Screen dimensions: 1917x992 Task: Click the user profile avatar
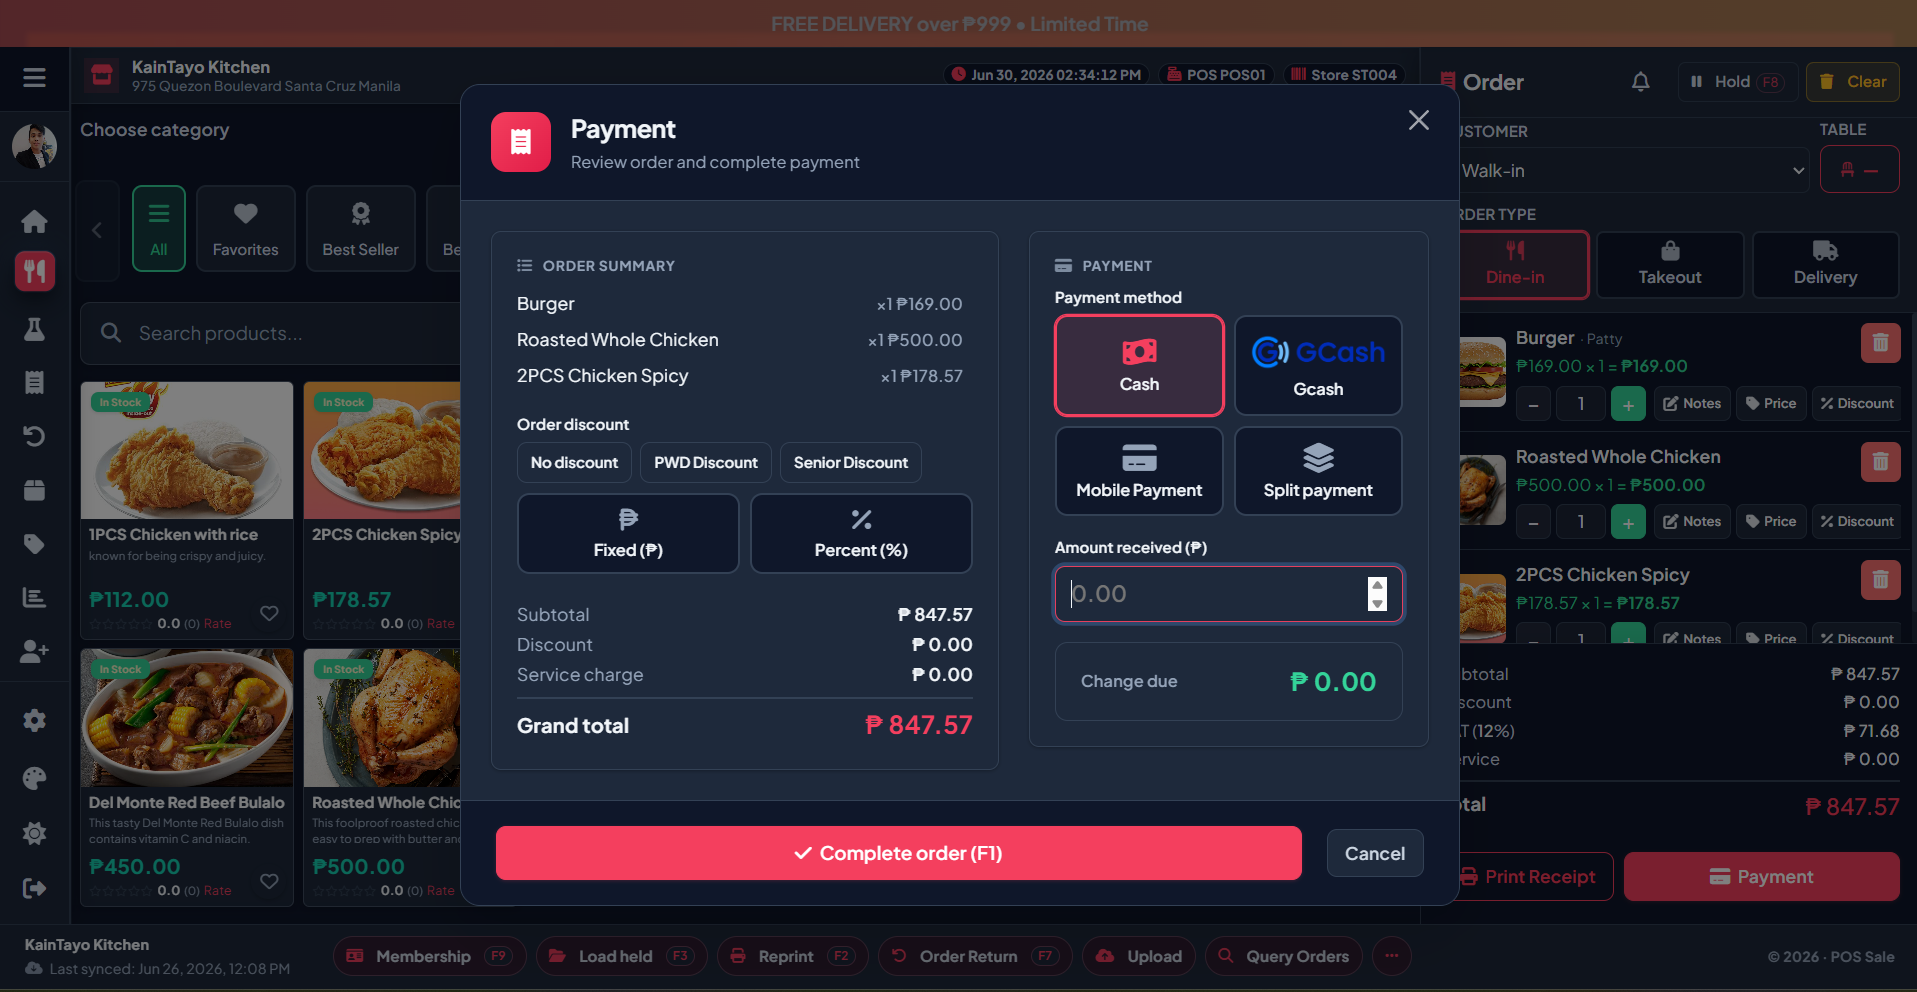pos(34,146)
